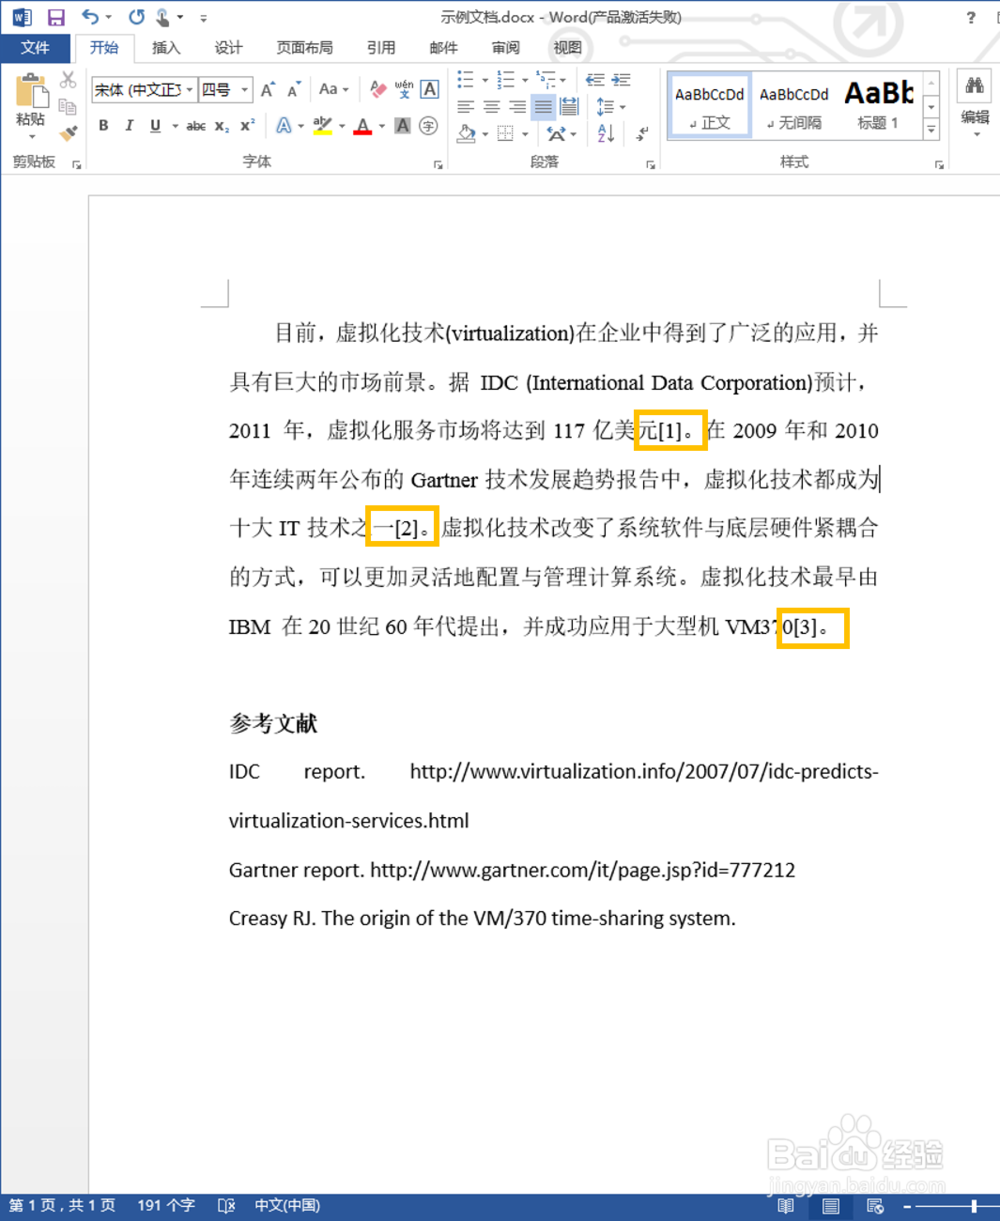Screen dimensions: 1000x1221
Task: Switch to print layout view in status bar
Action: [831, 1205]
